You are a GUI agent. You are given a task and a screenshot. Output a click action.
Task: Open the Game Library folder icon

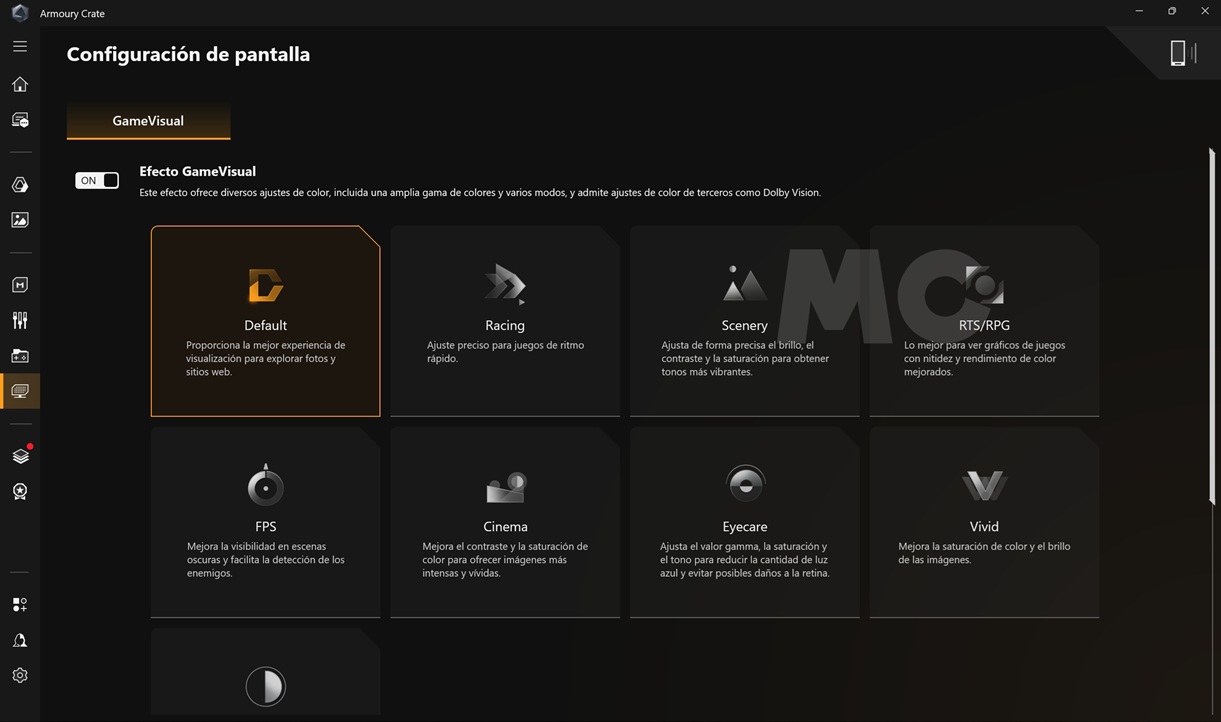click(x=20, y=356)
